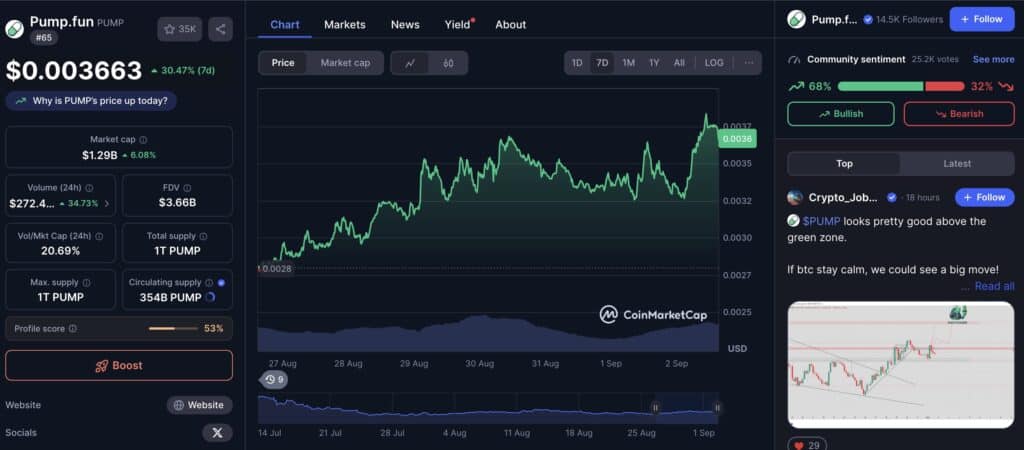Click Why is PUMP's price up today
The width and height of the screenshot is (1024, 450).
(x=91, y=101)
